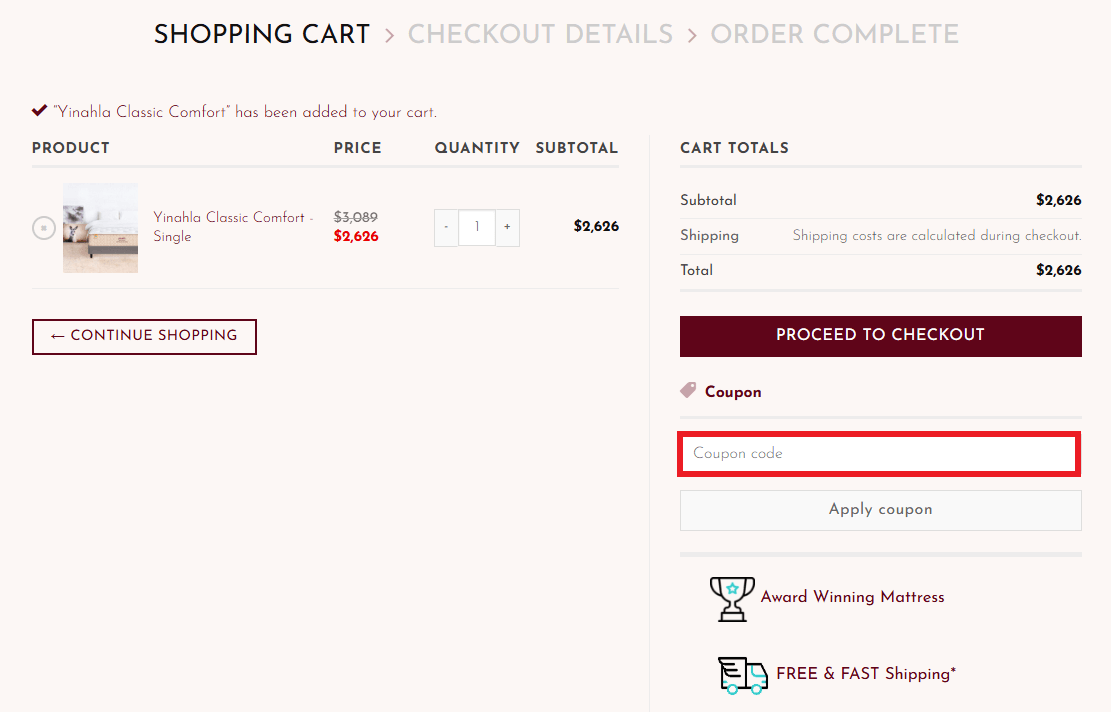The image size is (1111, 712).
Task: Click FREE & FAST Shipping text
Action: tap(866, 674)
